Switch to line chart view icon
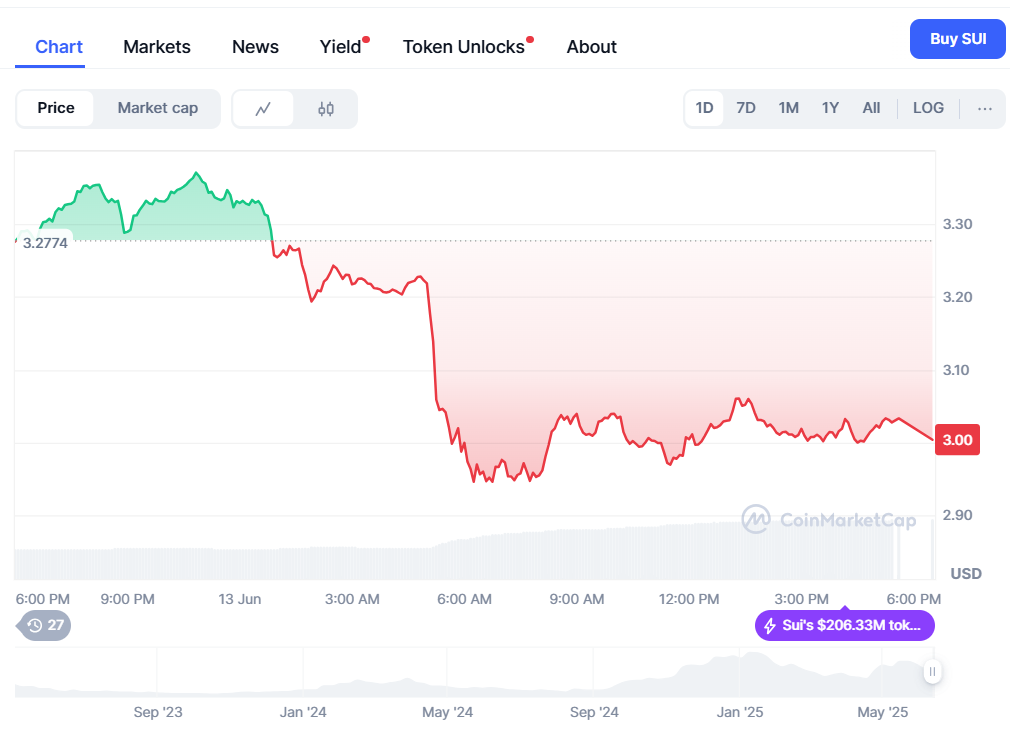1010x735 pixels. (x=263, y=109)
